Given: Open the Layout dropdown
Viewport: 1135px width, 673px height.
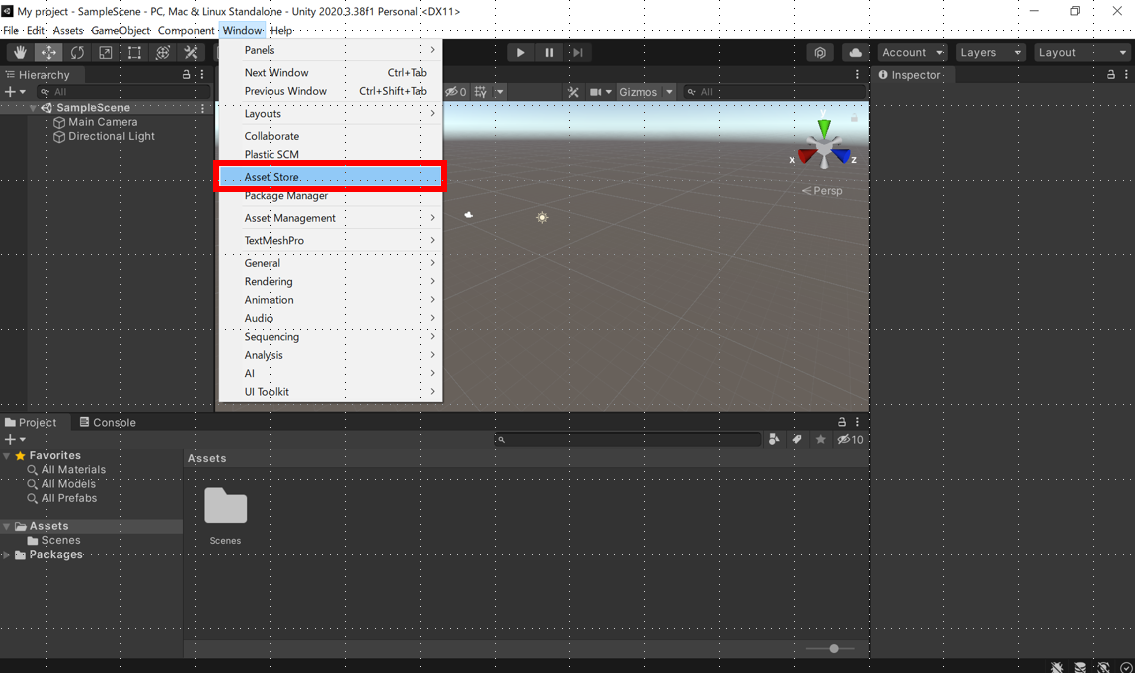Looking at the screenshot, I should [x=1082, y=52].
